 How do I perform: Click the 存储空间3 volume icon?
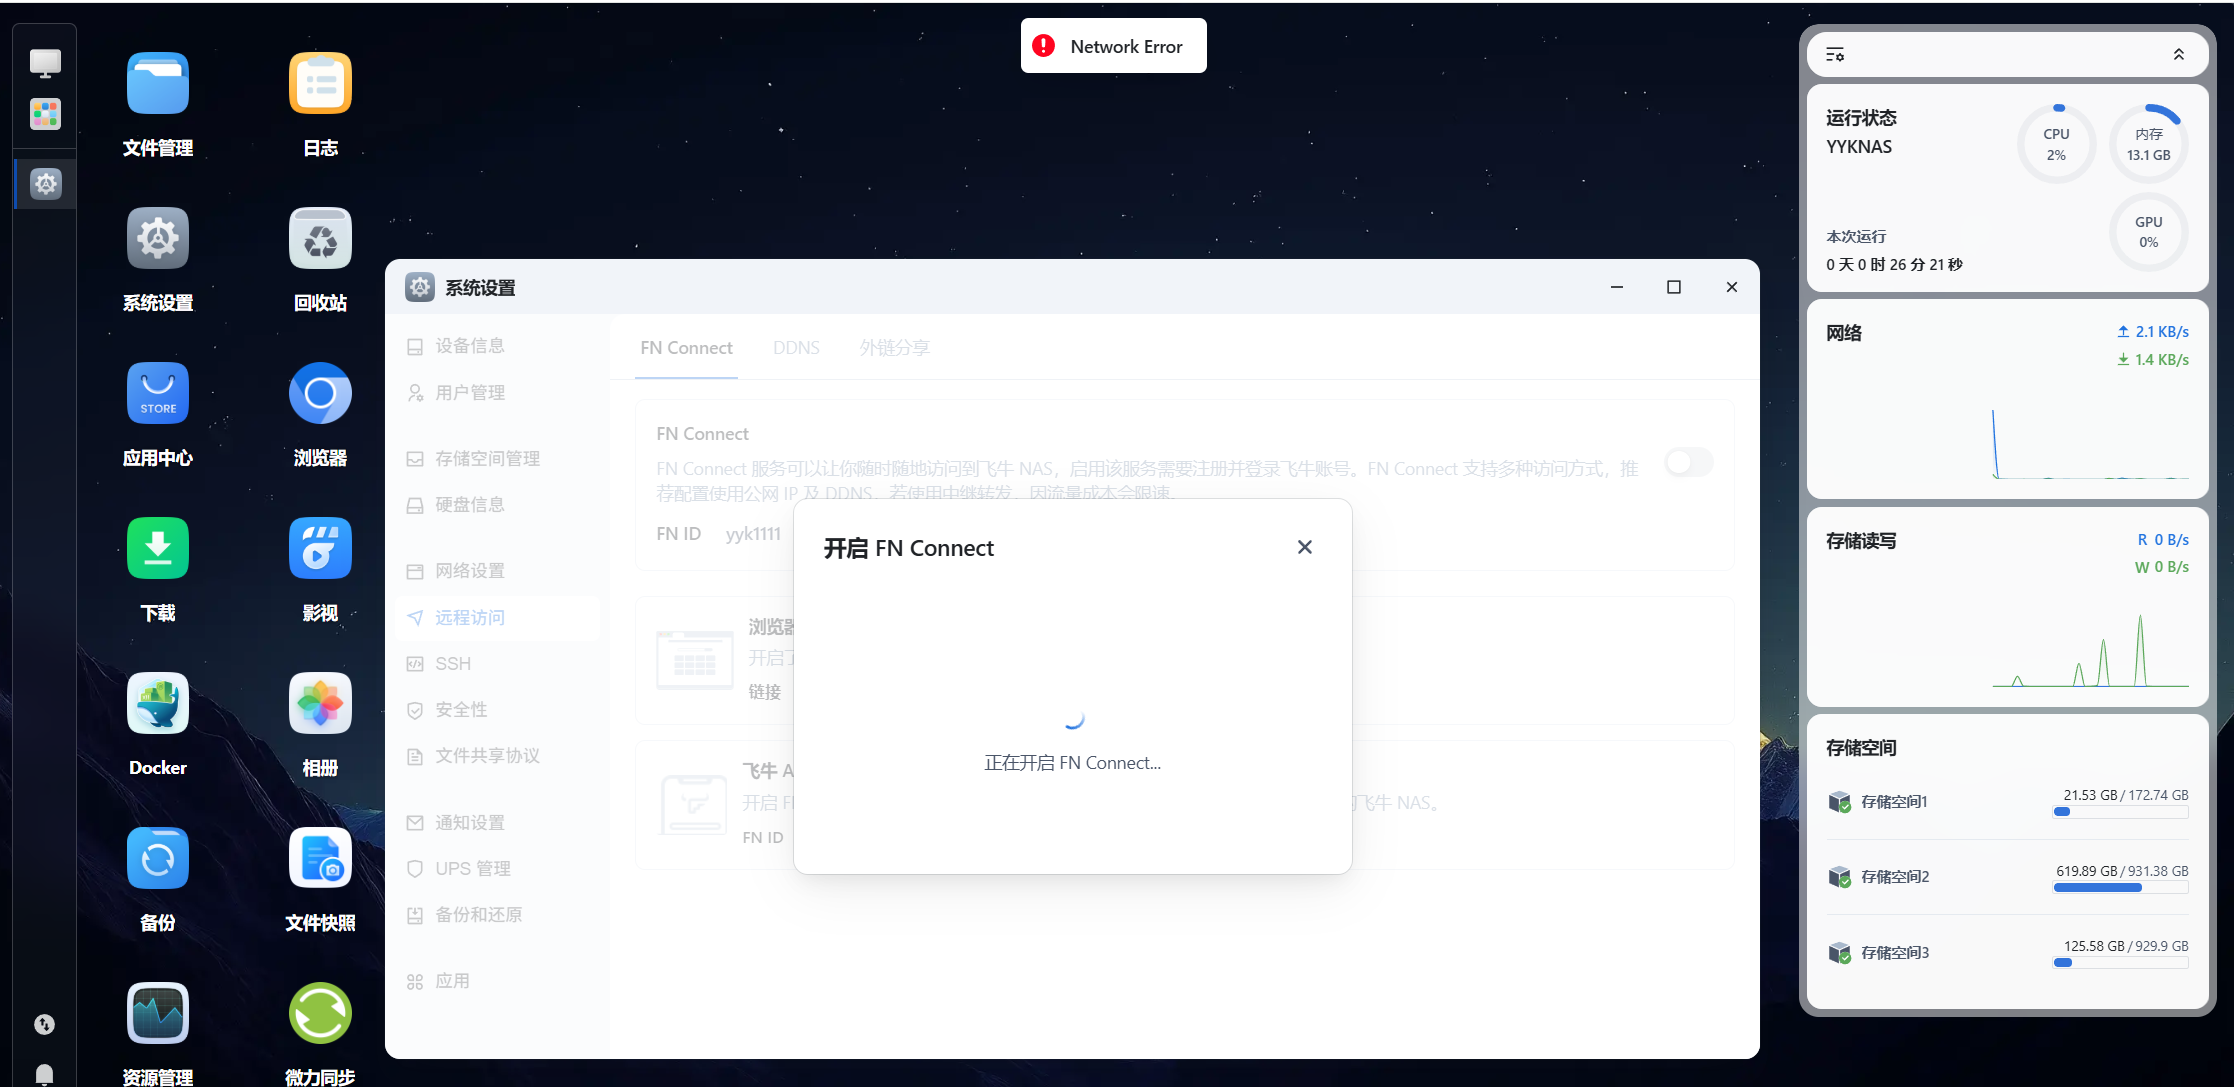[1839, 953]
